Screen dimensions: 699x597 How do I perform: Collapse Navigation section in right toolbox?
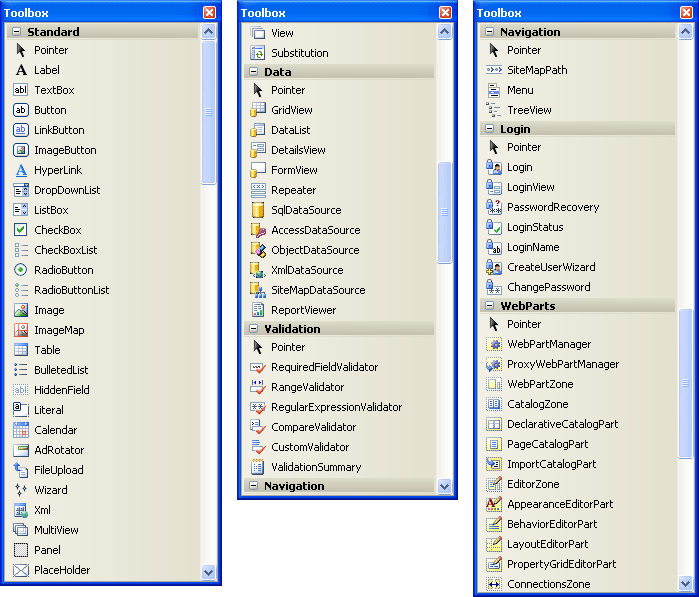(489, 32)
